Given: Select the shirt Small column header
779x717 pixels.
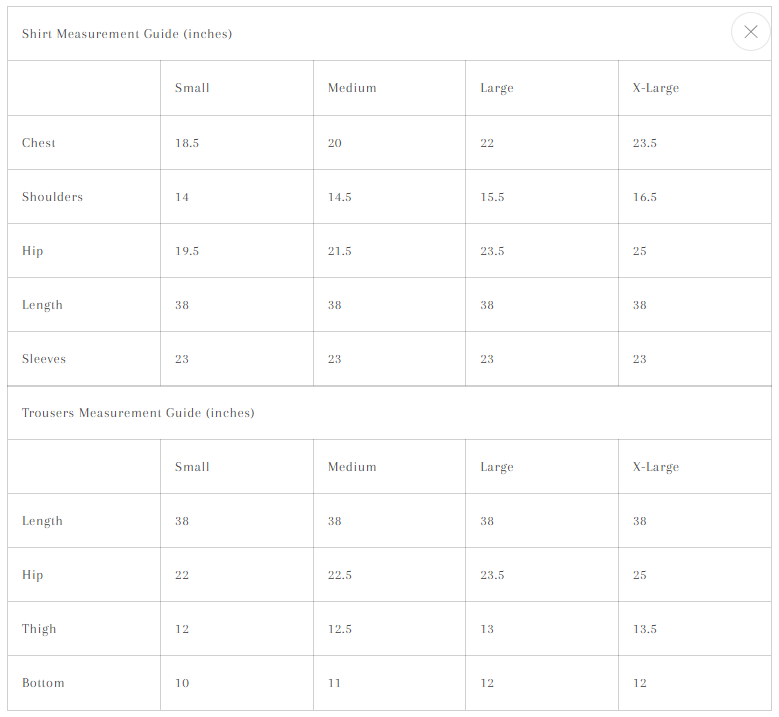Looking at the screenshot, I should [192, 88].
